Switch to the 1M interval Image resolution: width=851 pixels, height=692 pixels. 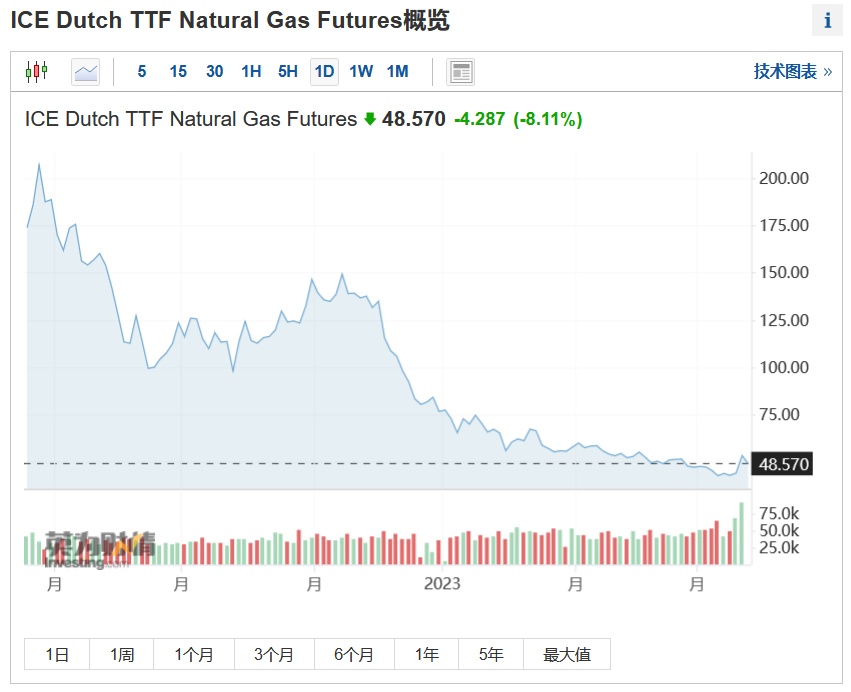coord(397,72)
